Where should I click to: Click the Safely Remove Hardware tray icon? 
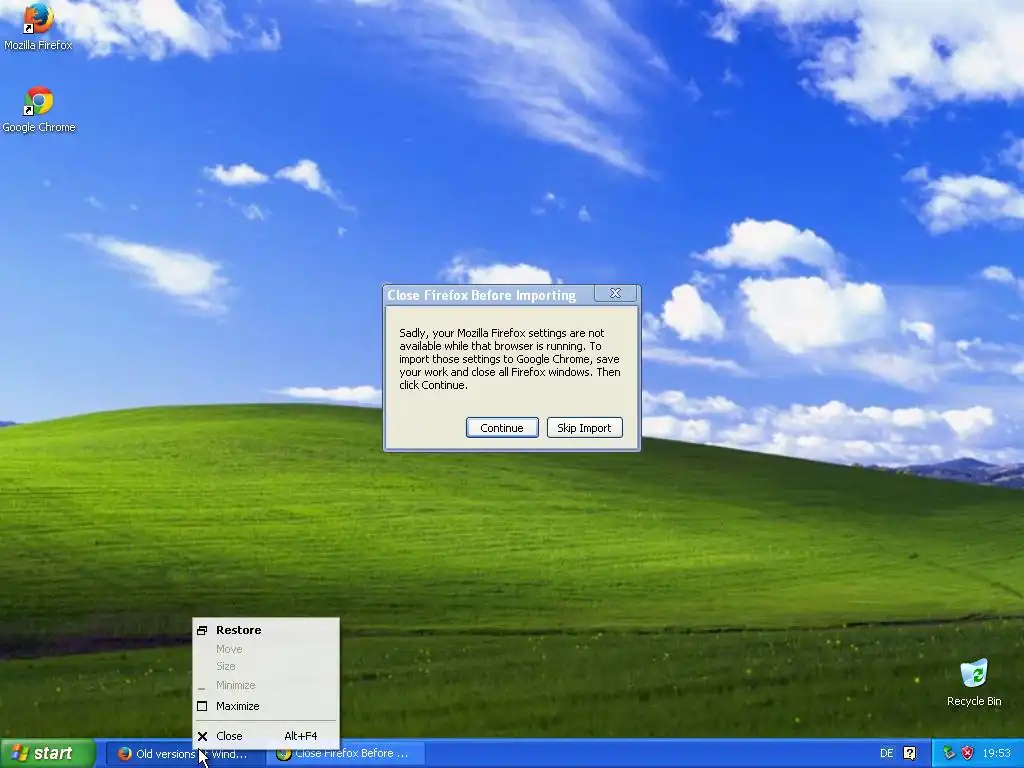pyautogui.click(x=949, y=753)
